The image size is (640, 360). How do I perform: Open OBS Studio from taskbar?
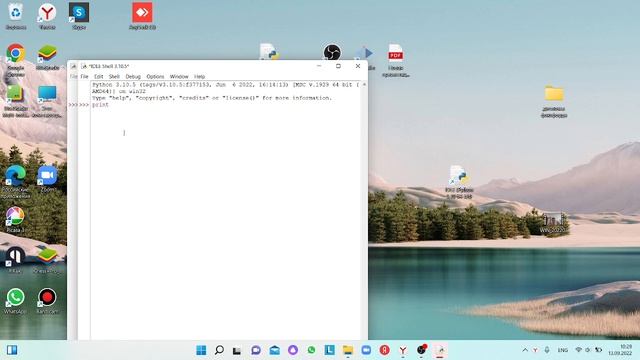click(x=422, y=350)
